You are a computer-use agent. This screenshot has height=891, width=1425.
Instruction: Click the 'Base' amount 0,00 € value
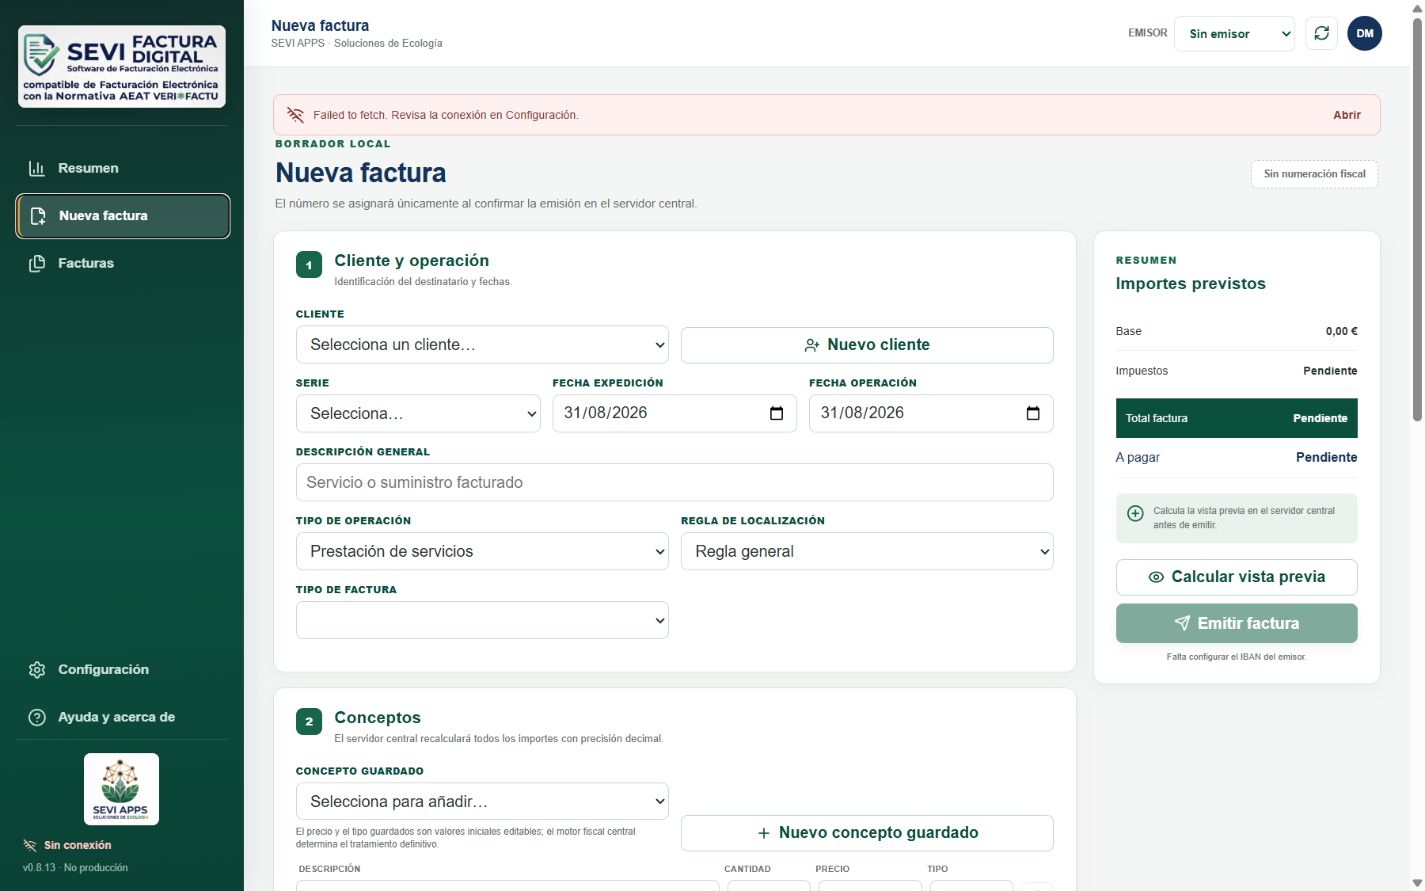pyautogui.click(x=1342, y=331)
